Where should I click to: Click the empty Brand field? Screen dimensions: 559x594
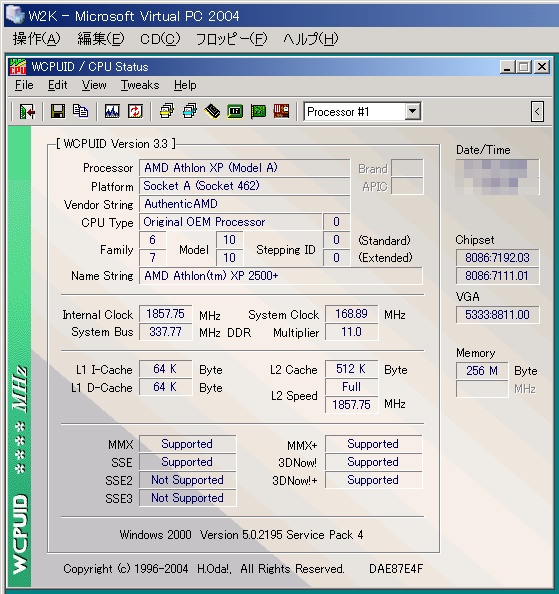pyautogui.click(x=407, y=168)
